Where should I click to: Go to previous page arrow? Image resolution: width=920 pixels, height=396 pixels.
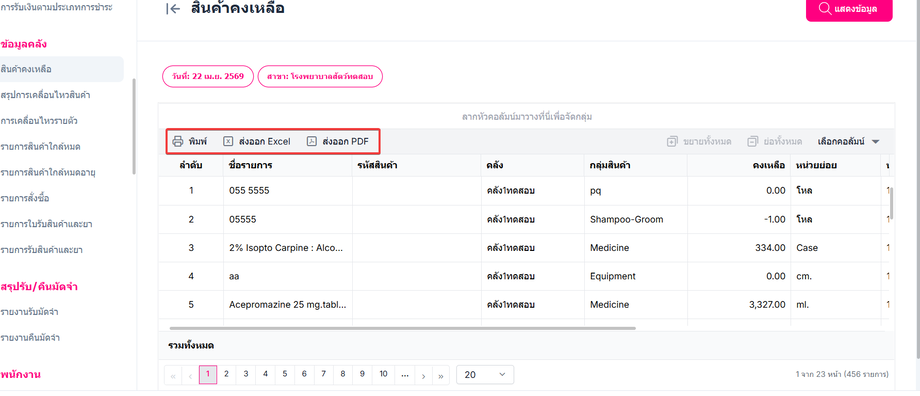pos(190,375)
